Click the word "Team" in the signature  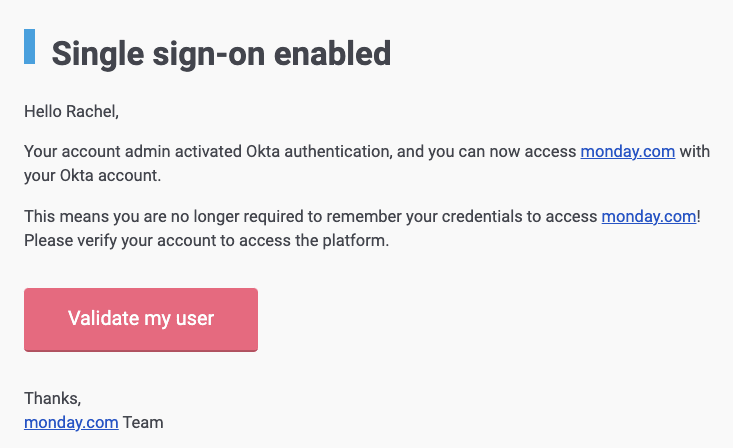pos(143,422)
